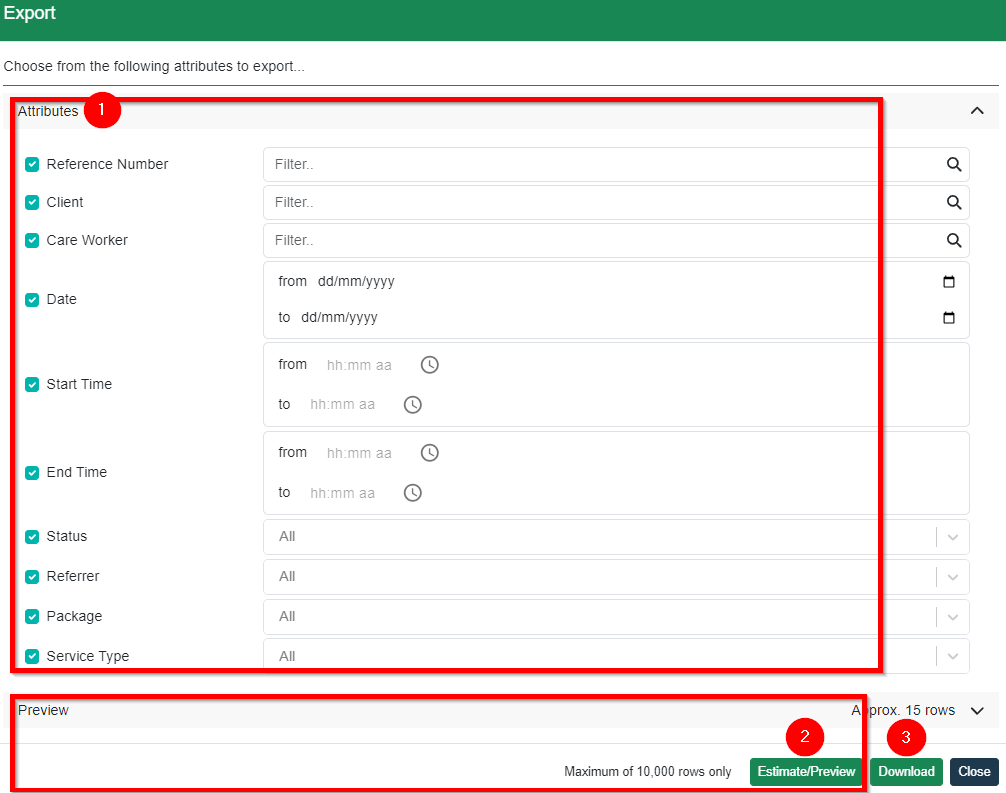1006x793 pixels.
Task: Search the Care Worker filter
Action: coord(953,240)
